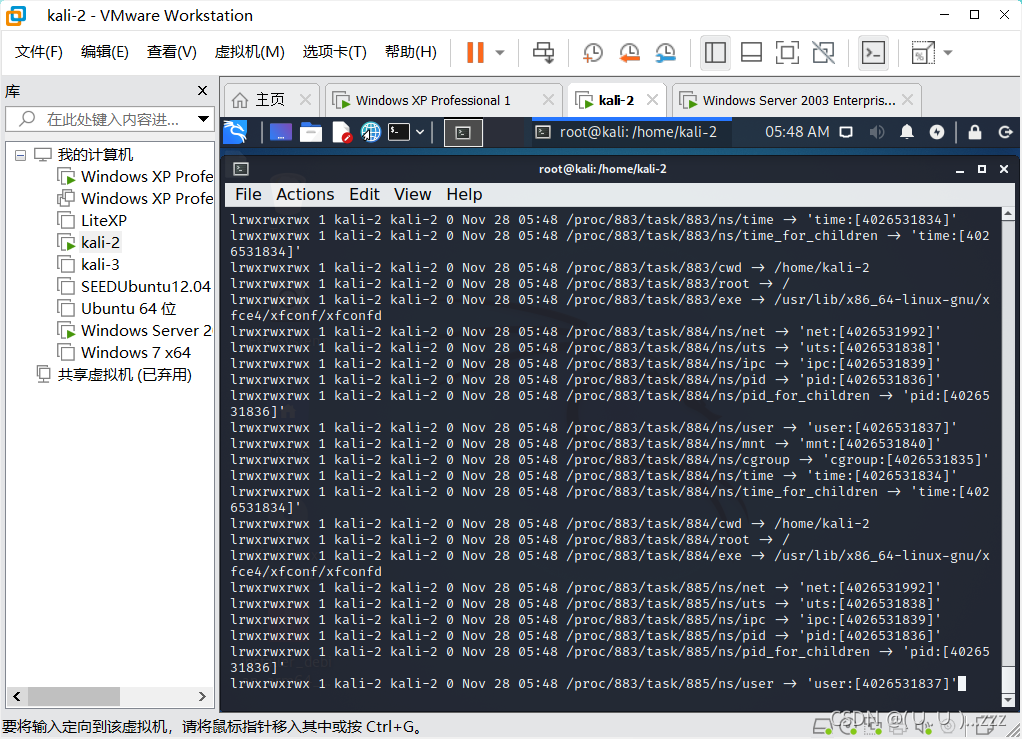Open the 虚拟机(M) menu
1022x739 pixels.
point(250,51)
